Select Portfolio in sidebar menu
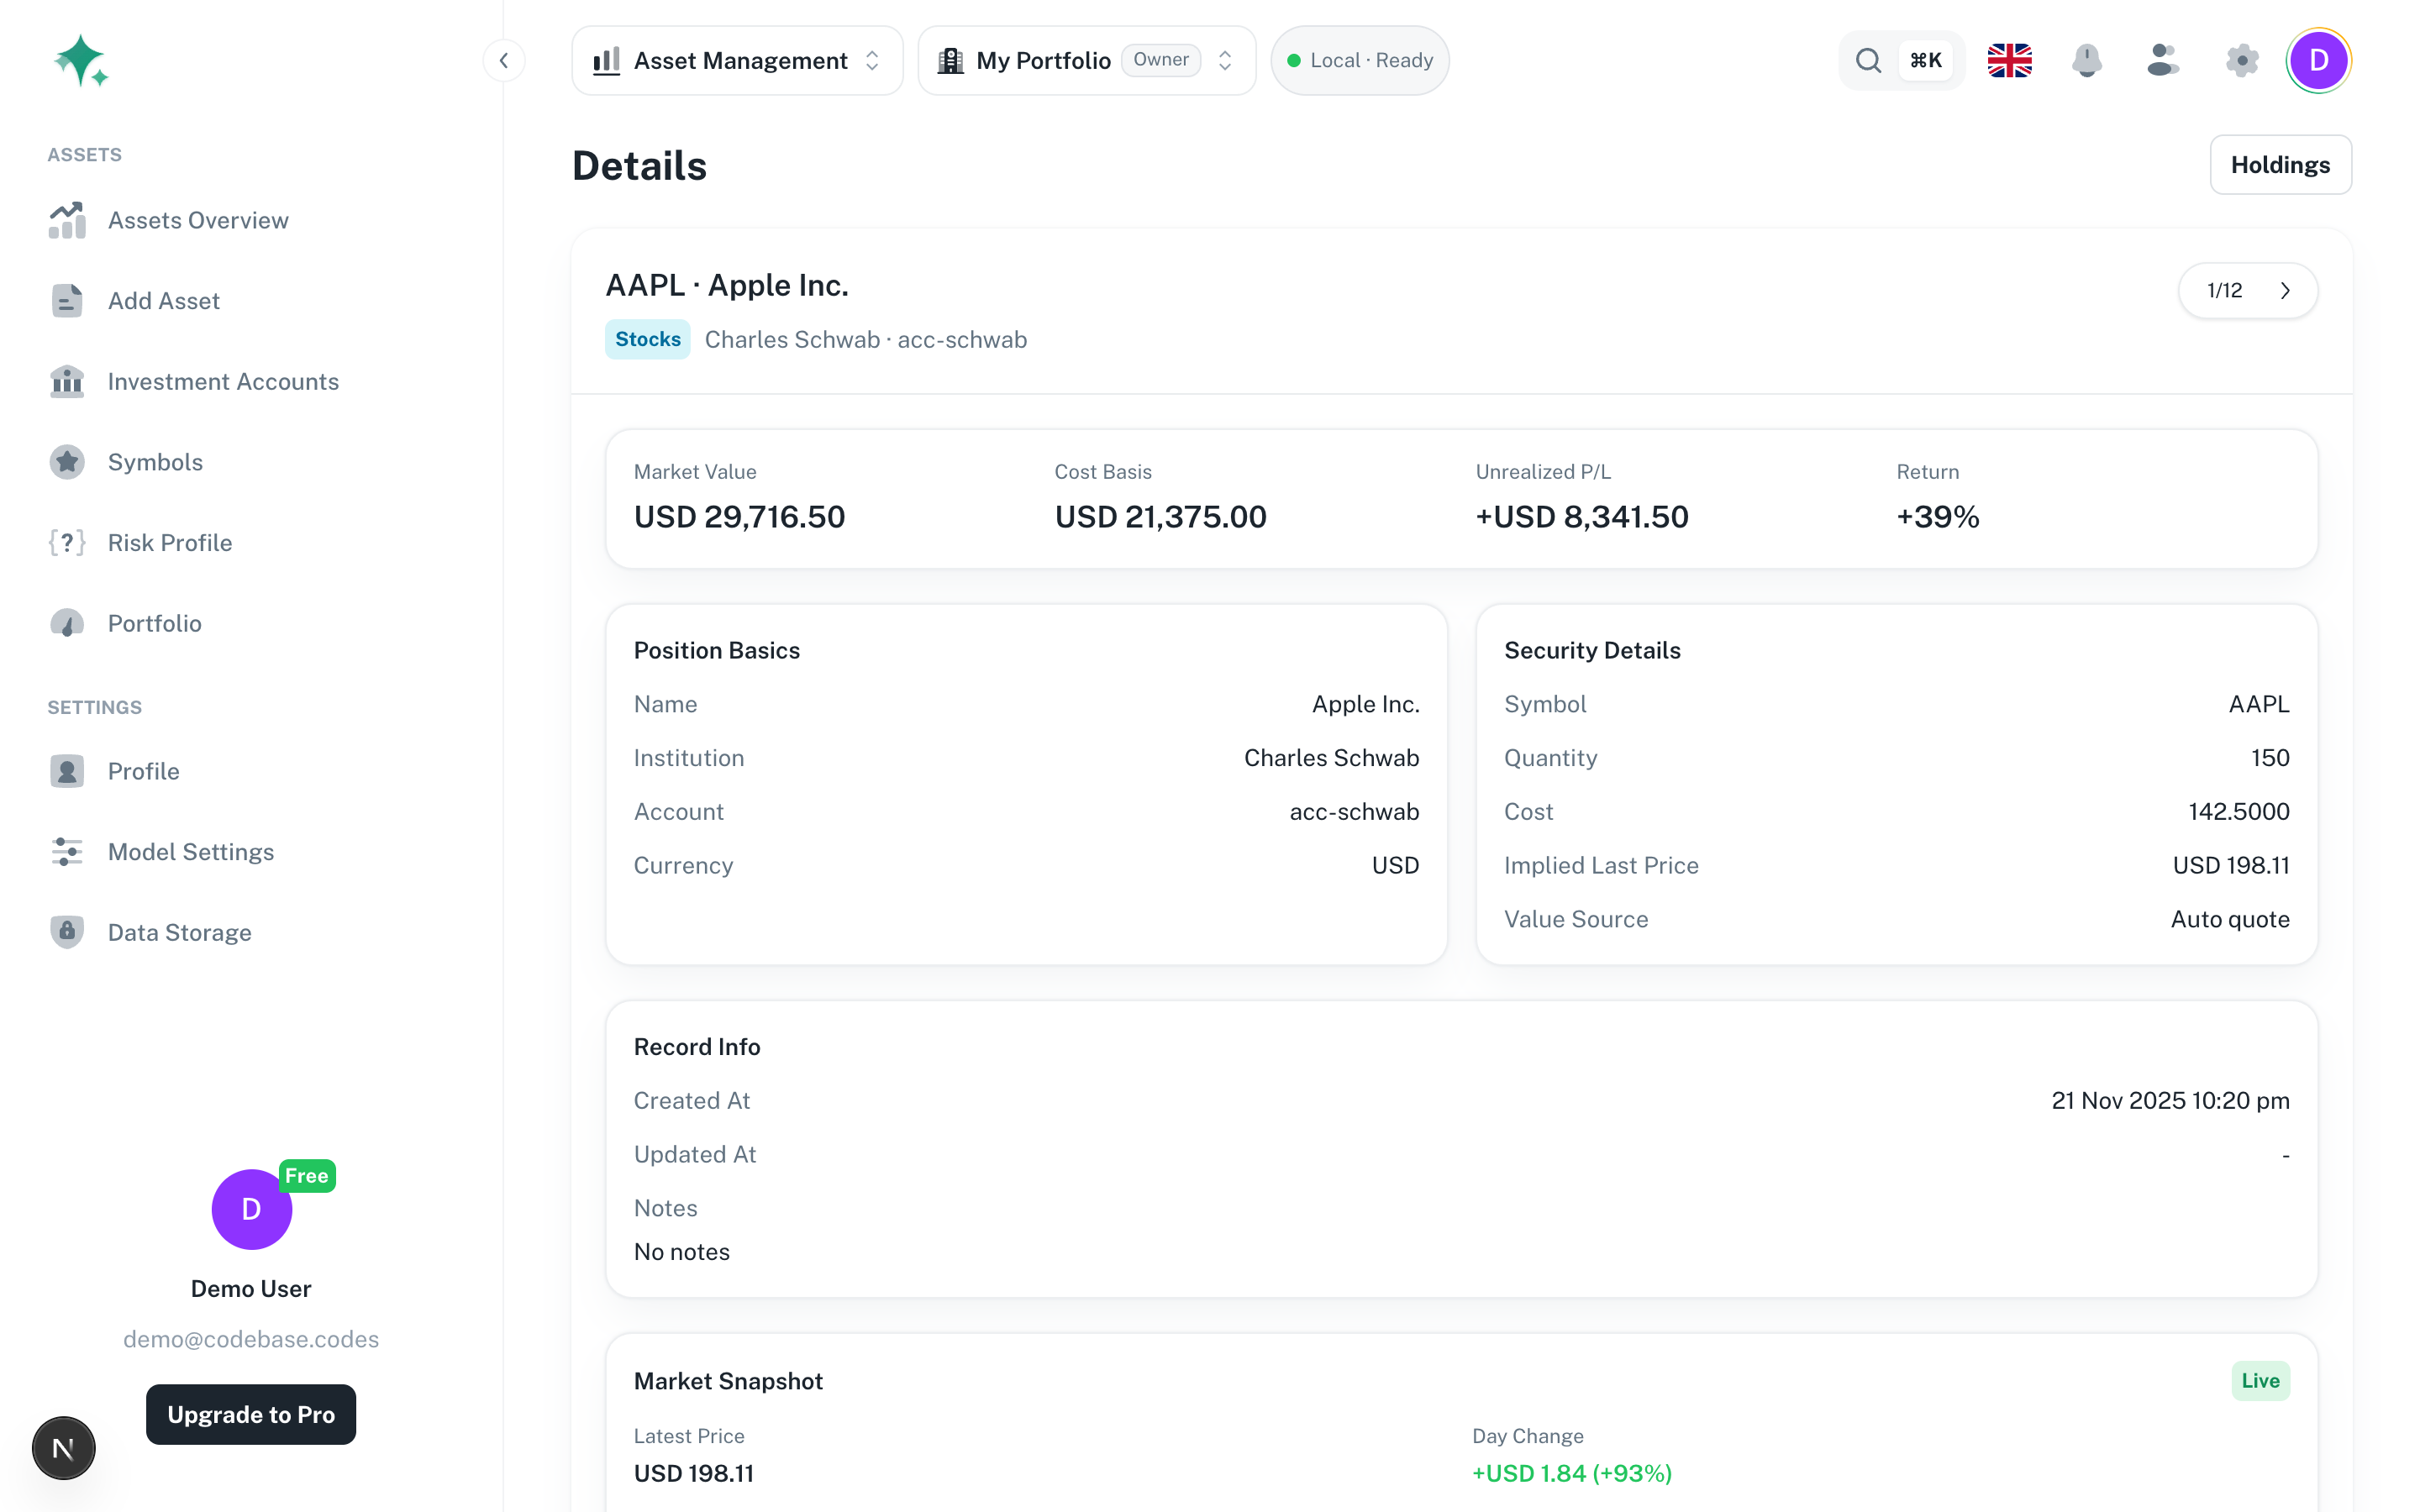The width and height of the screenshot is (2420, 1512). [x=155, y=623]
